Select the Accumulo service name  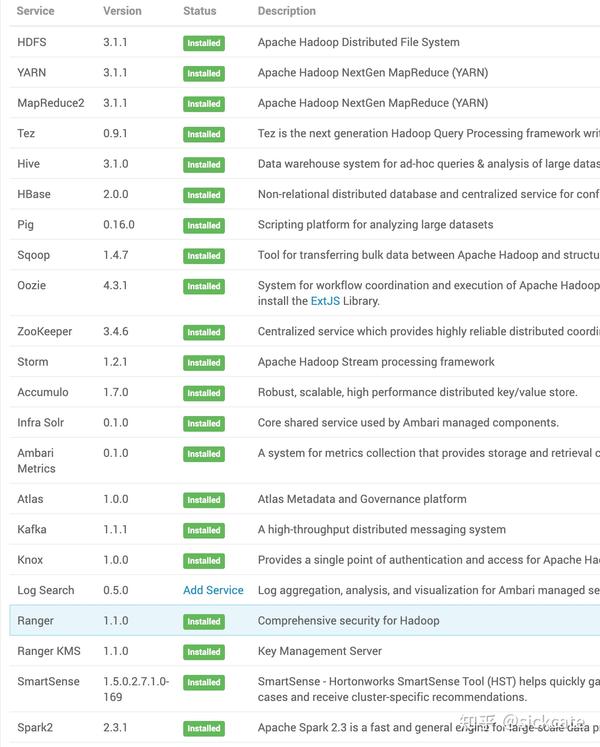43,393
